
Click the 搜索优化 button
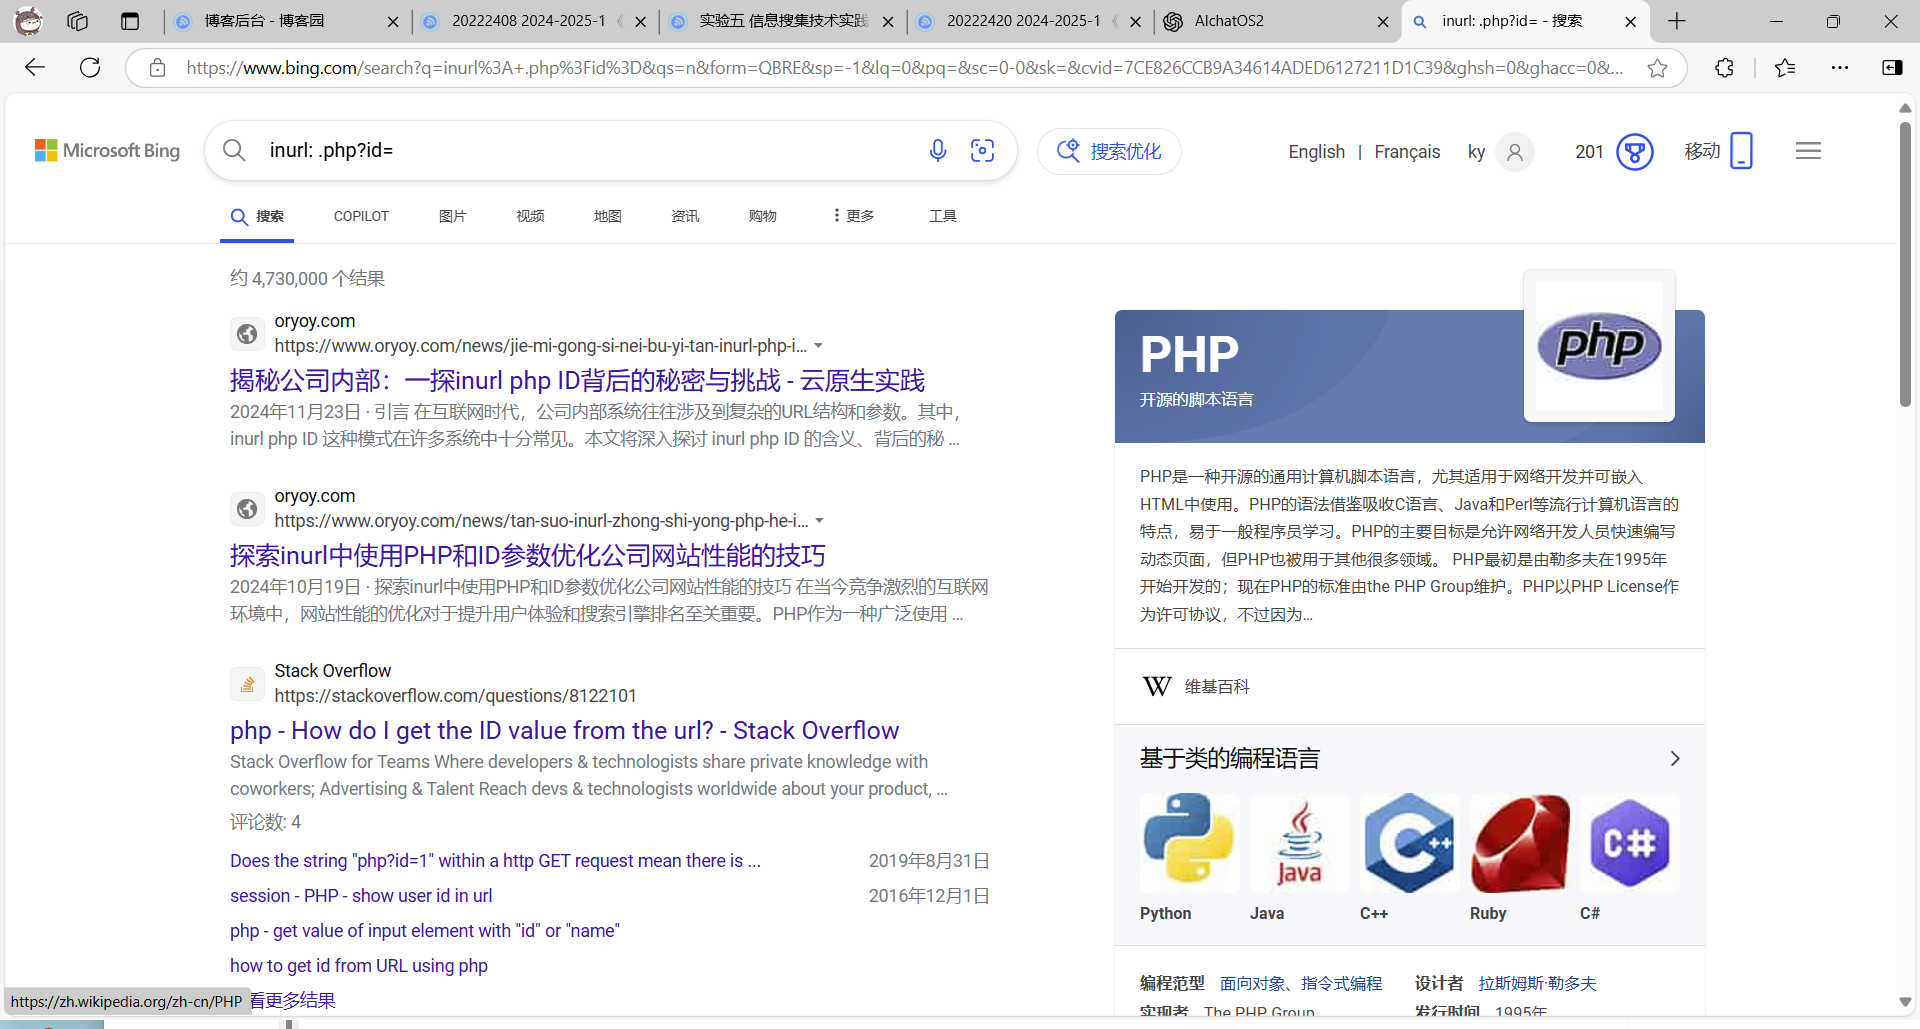(x=1109, y=151)
